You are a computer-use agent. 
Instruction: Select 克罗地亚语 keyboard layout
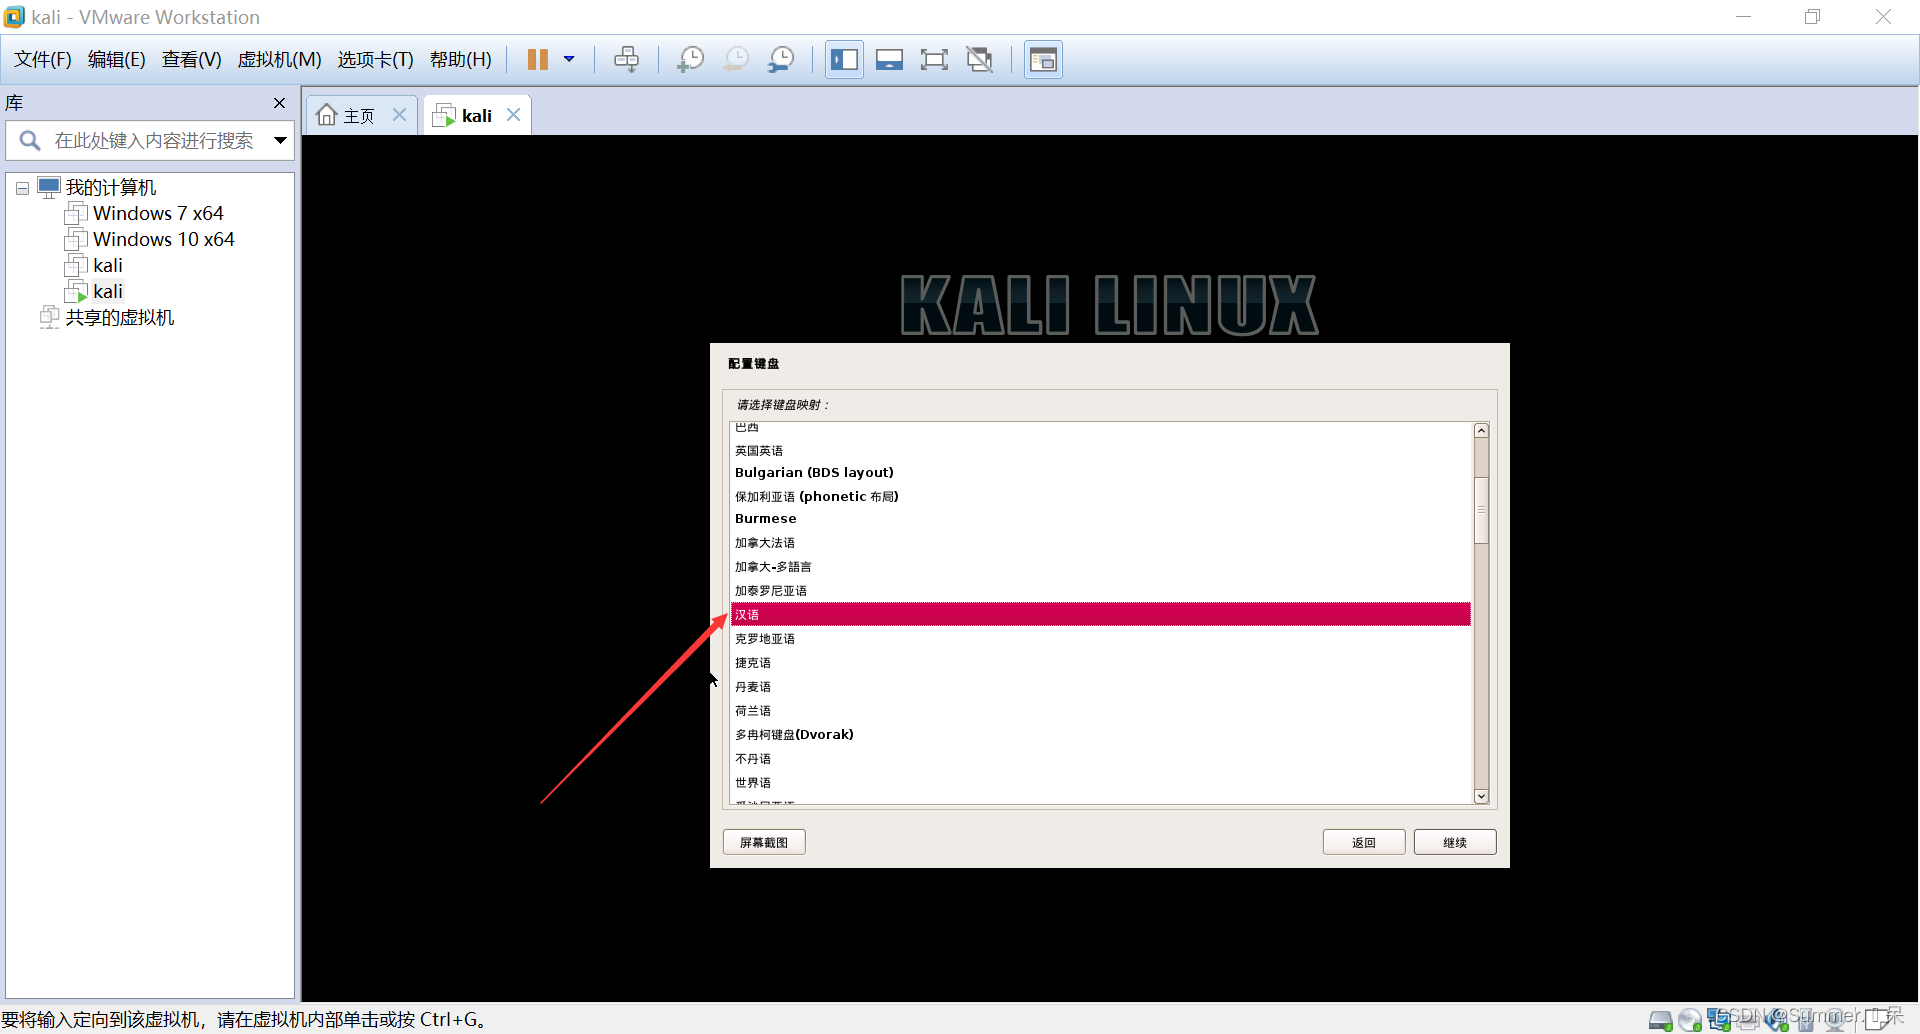tap(1101, 639)
